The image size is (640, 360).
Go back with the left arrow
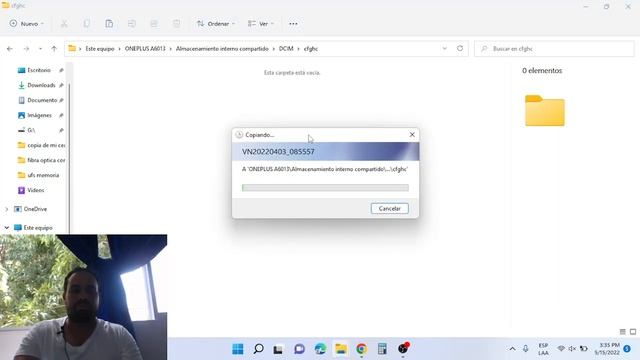click(10, 49)
